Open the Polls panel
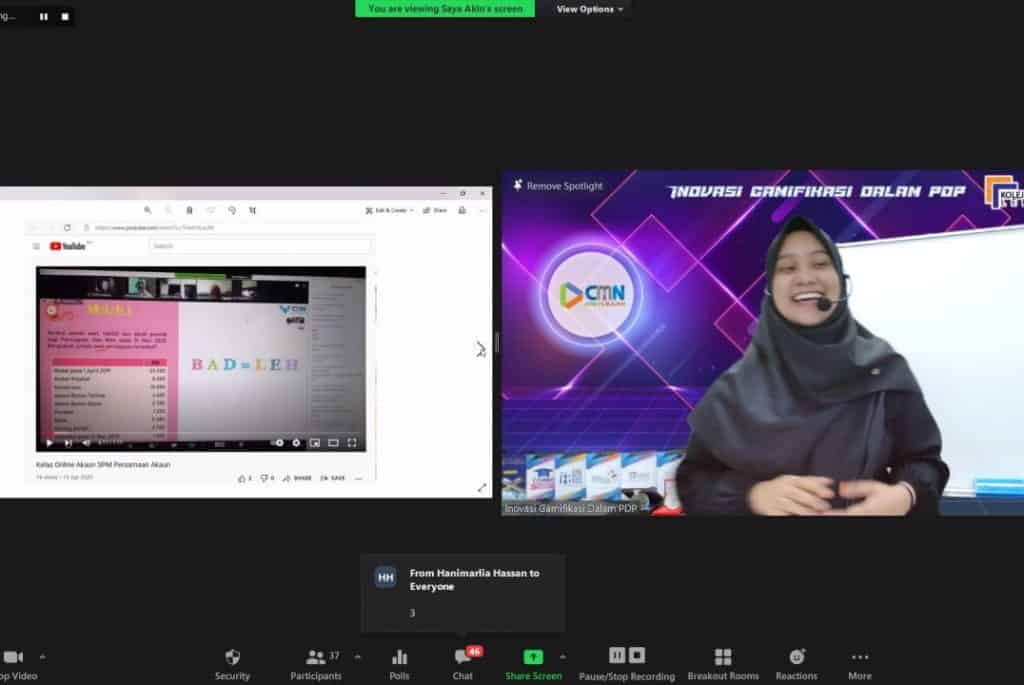1024x685 pixels. point(399,658)
